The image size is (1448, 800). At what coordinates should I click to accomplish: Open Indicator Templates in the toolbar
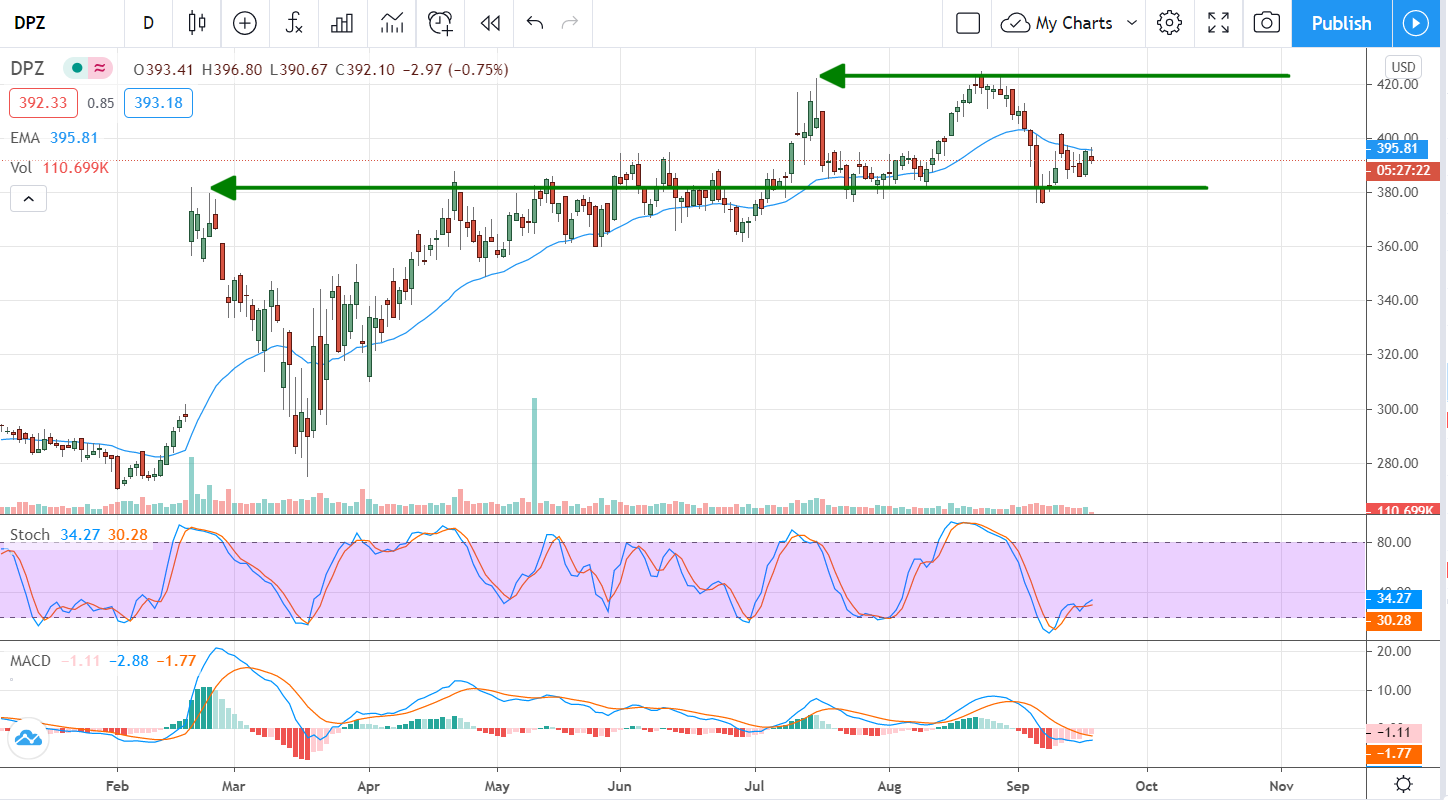point(392,23)
